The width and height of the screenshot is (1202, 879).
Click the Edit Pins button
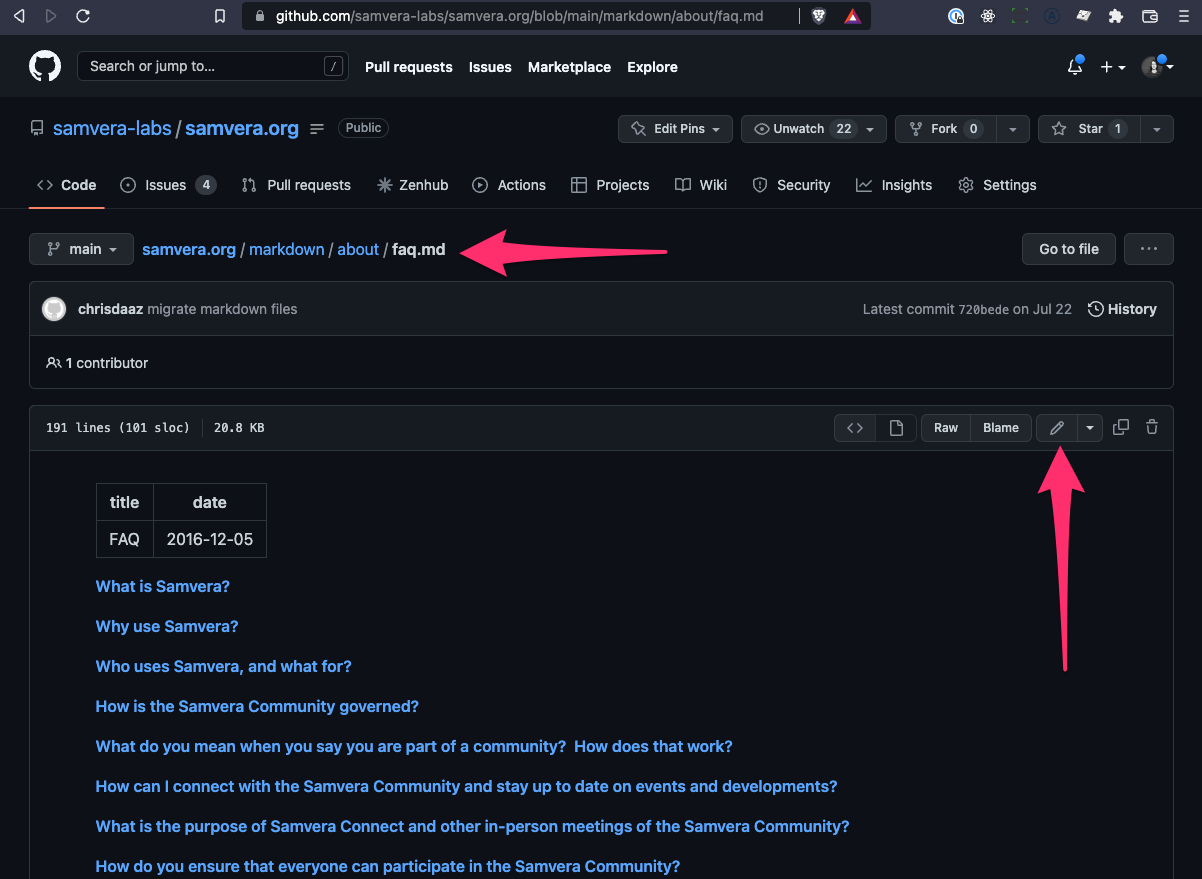[x=675, y=129]
